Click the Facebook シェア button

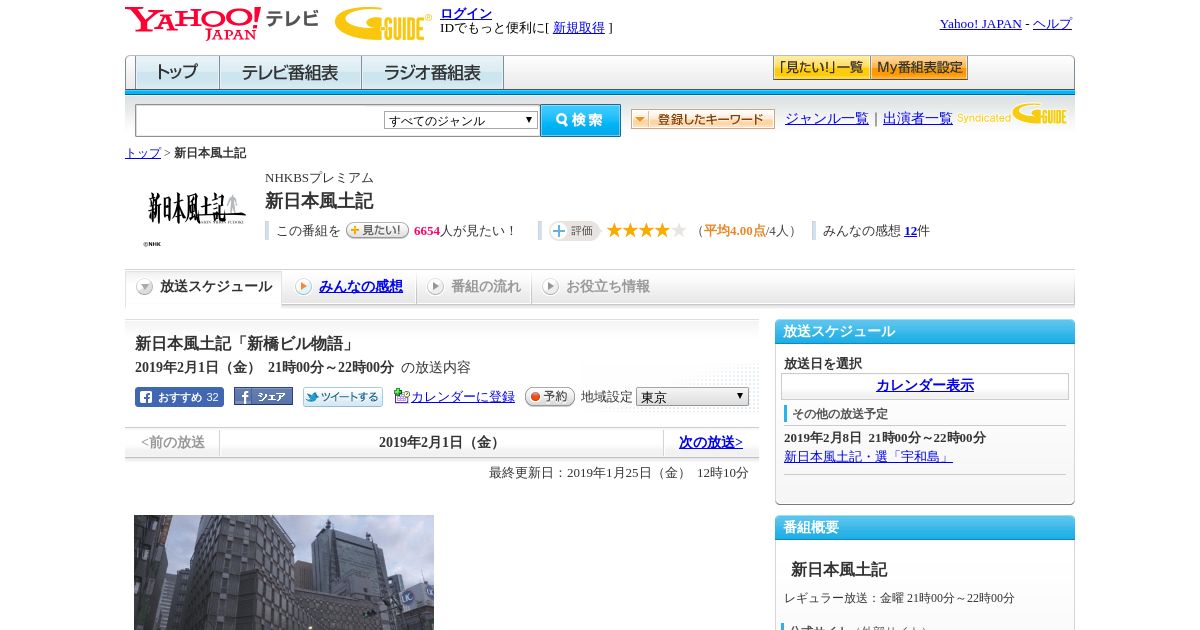point(263,396)
